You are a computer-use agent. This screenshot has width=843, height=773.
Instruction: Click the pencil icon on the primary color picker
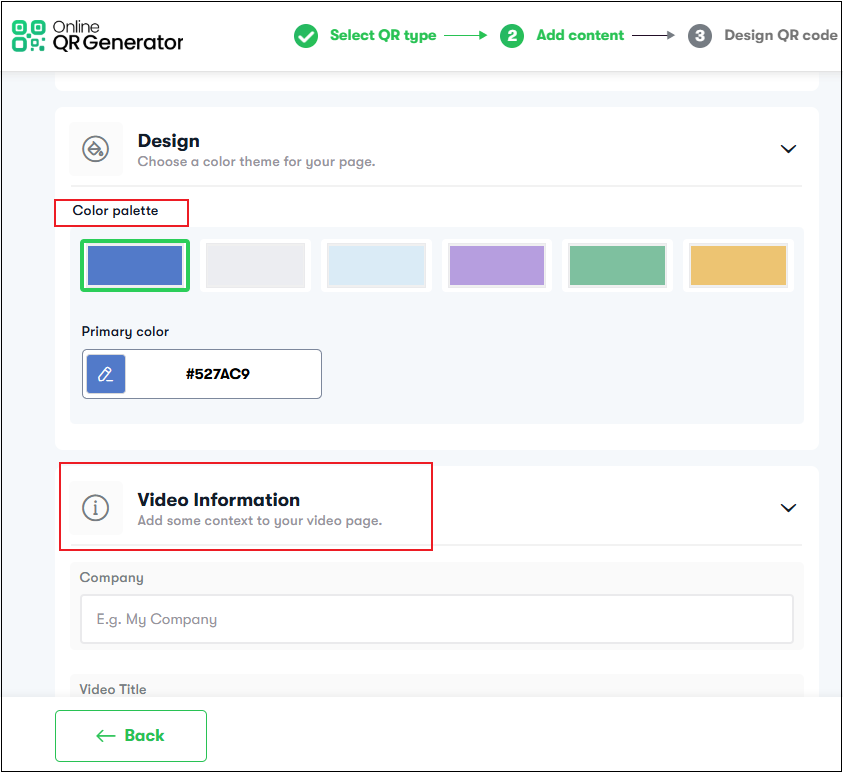pos(105,373)
